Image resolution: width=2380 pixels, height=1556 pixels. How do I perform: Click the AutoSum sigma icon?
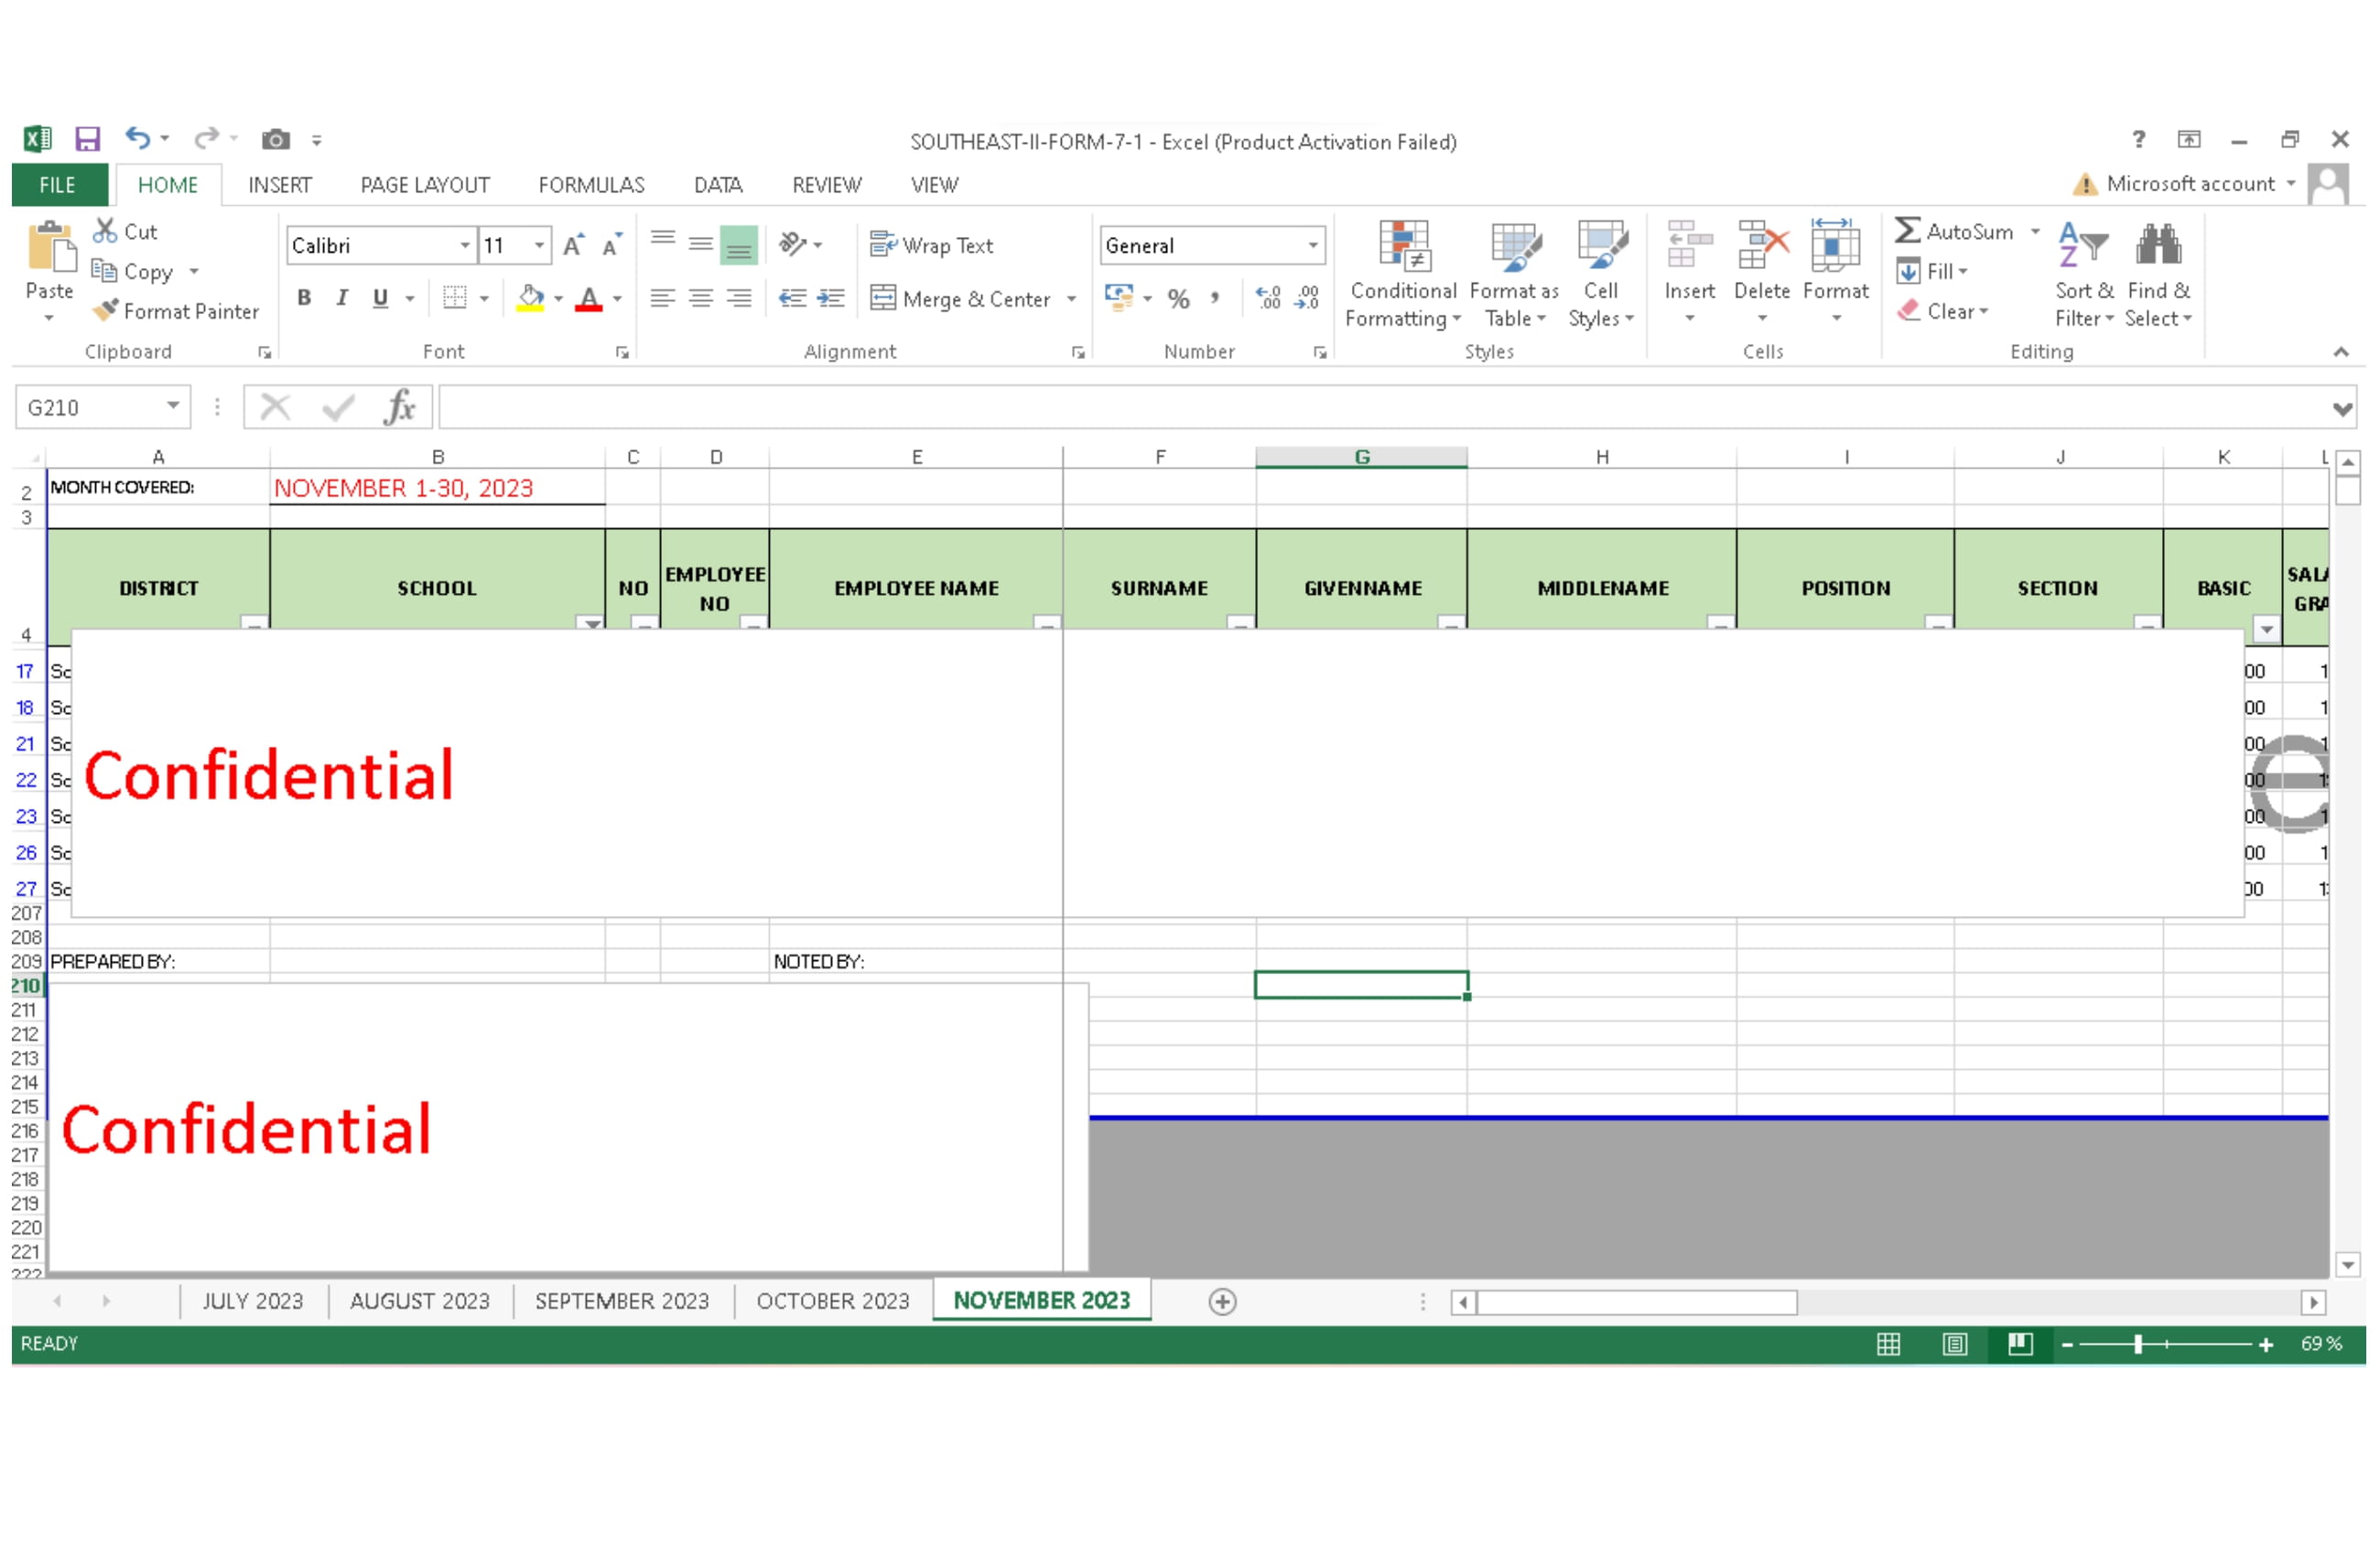tap(1907, 231)
